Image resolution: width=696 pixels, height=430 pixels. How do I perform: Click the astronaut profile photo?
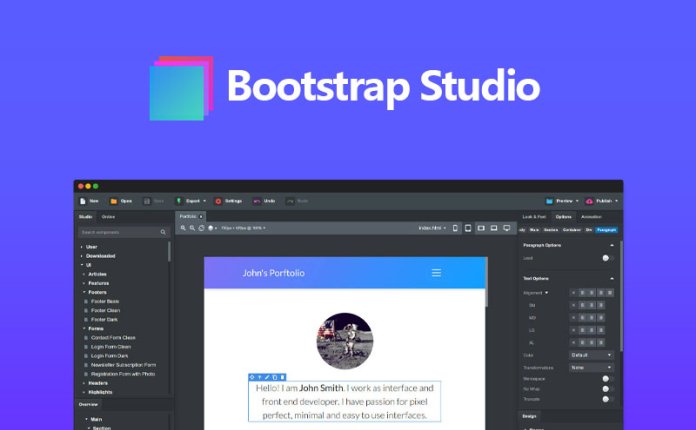[x=344, y=341]
